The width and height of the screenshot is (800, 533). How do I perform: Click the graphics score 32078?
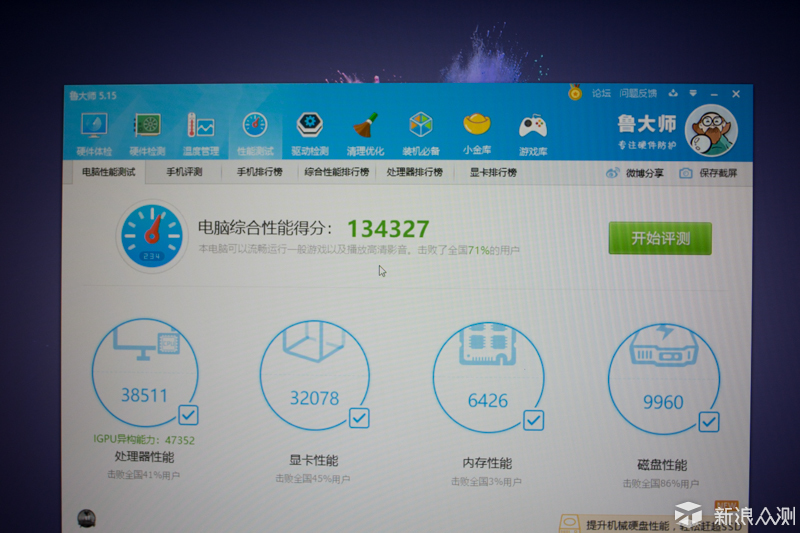pos(314,398)
